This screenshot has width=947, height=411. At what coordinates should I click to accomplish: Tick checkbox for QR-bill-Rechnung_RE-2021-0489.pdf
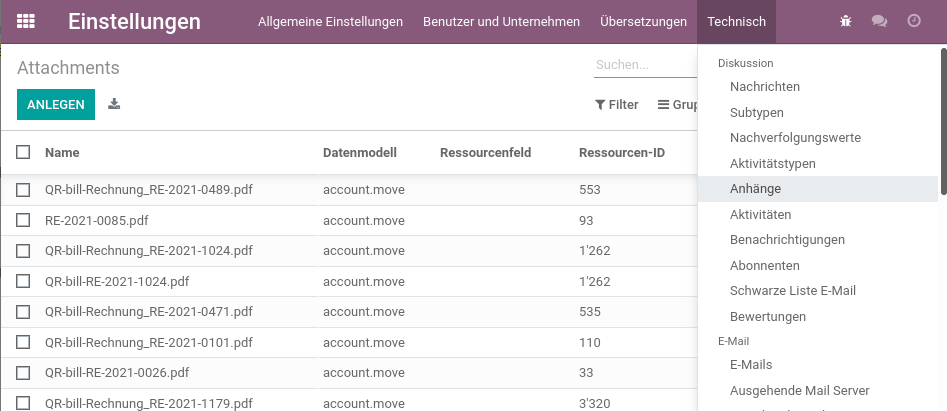(23, 190)
